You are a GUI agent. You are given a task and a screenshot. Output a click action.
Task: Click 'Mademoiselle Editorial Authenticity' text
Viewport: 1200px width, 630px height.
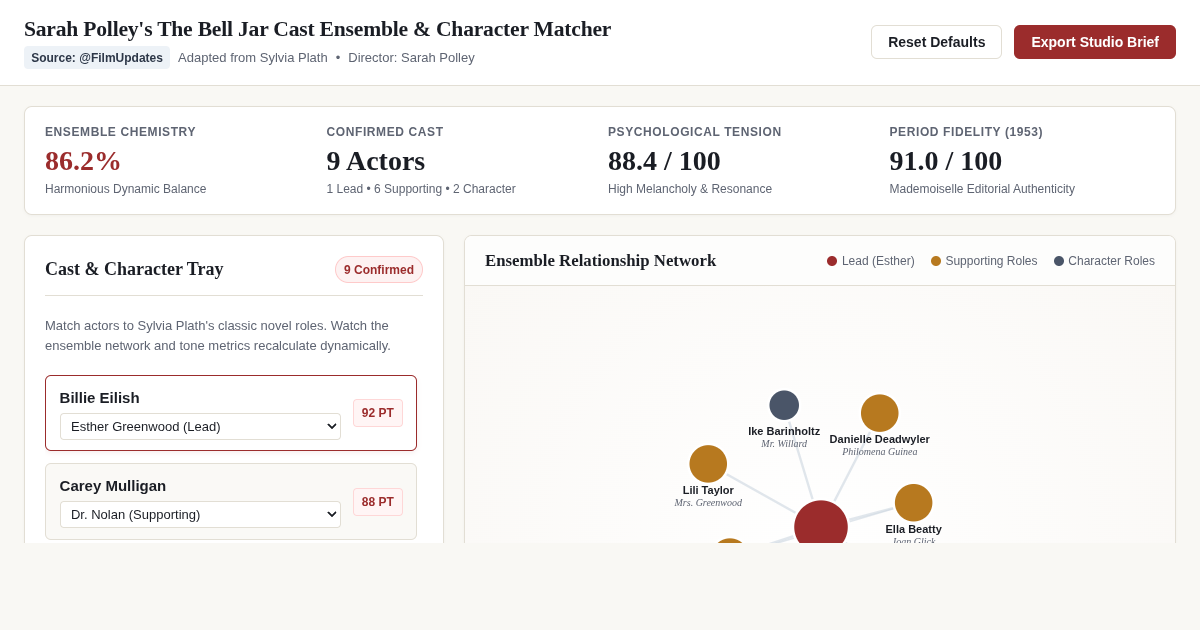pos(982,189)
